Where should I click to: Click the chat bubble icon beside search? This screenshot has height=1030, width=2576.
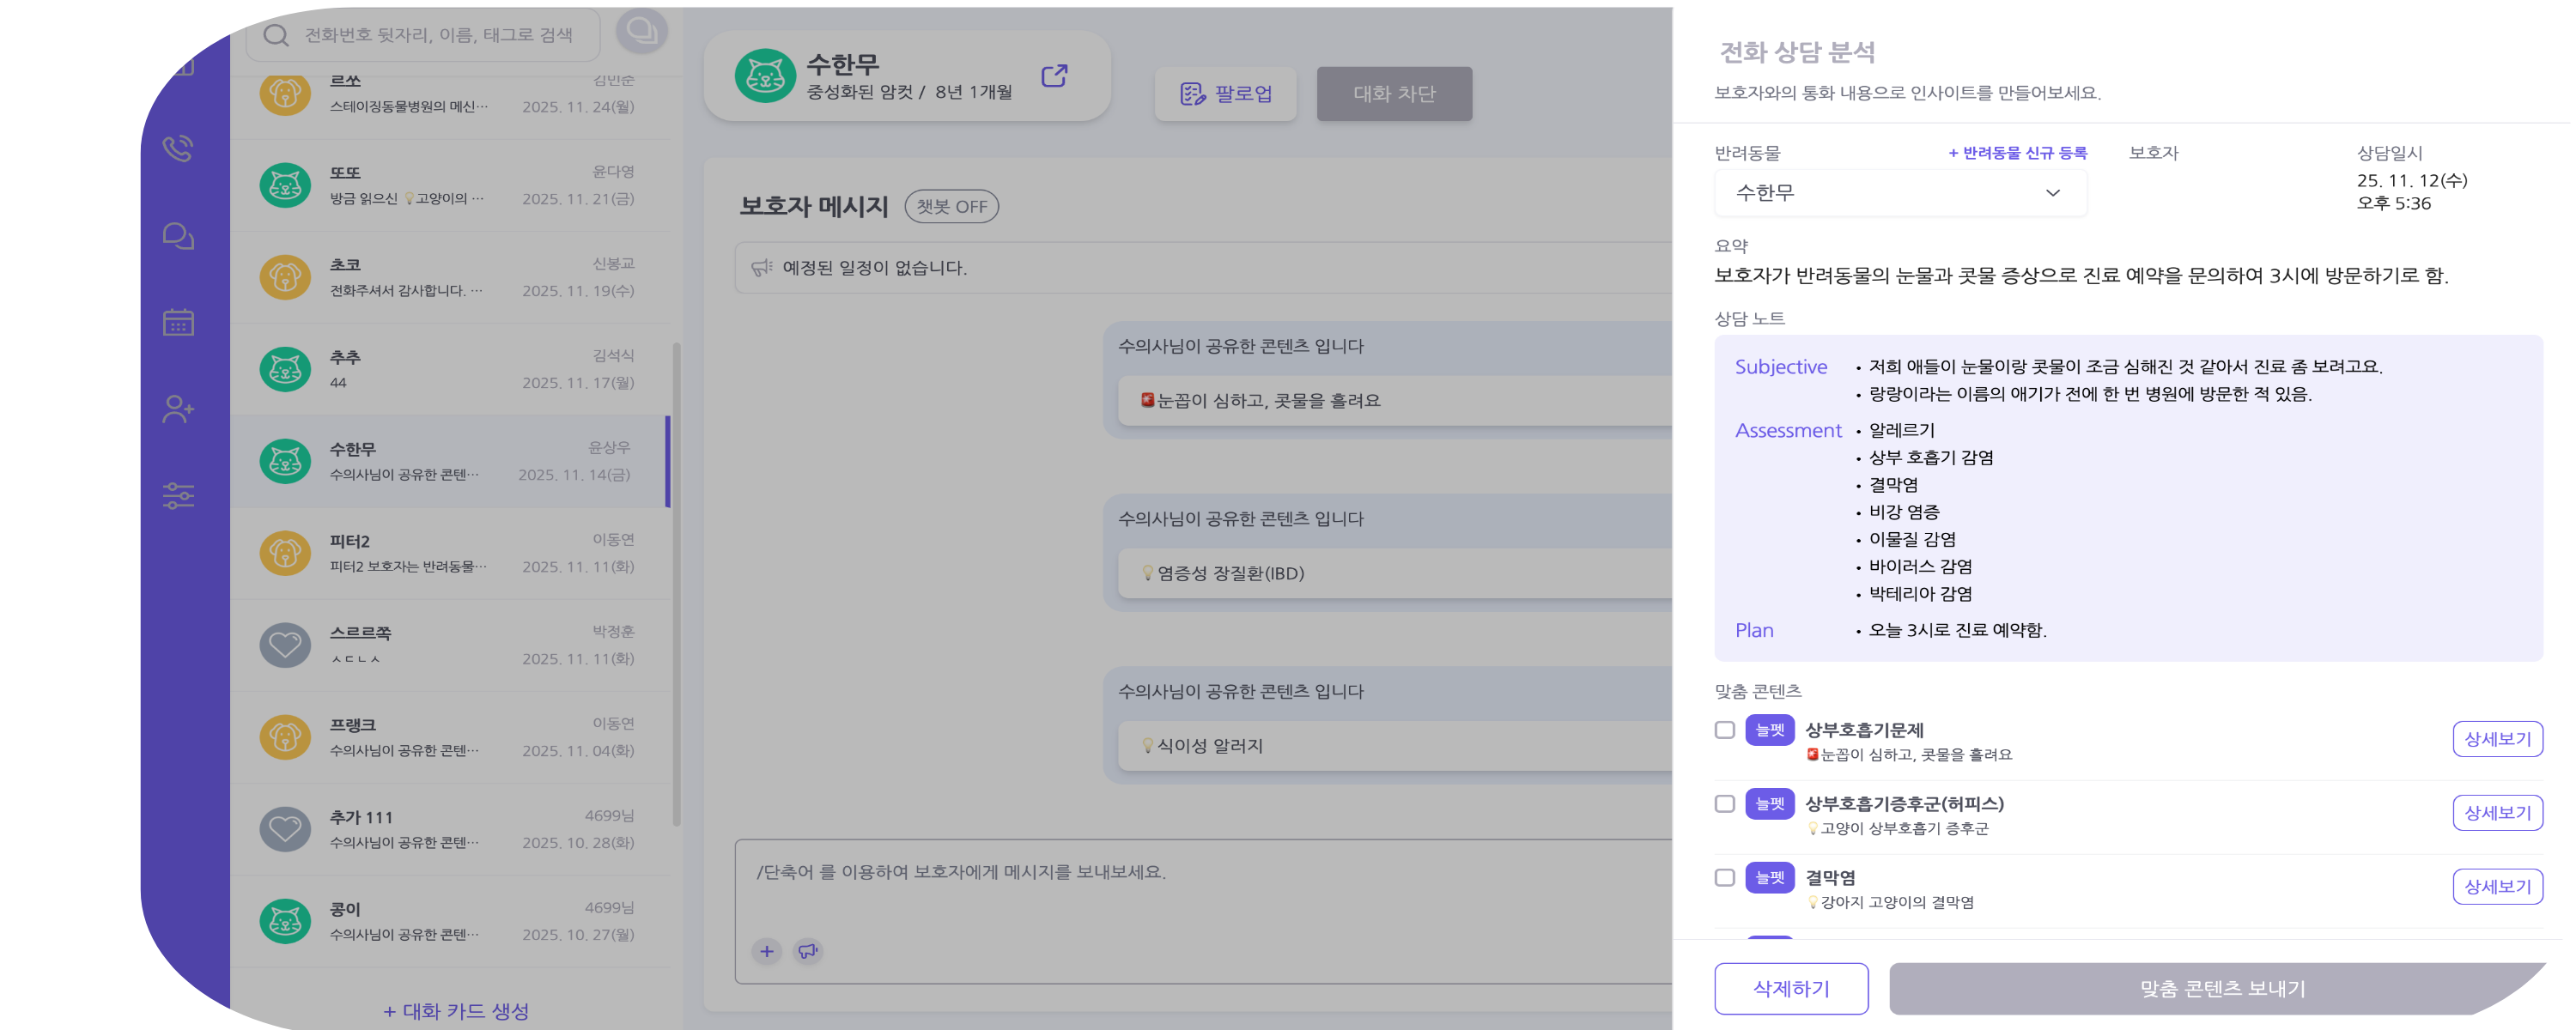[641, 32]
